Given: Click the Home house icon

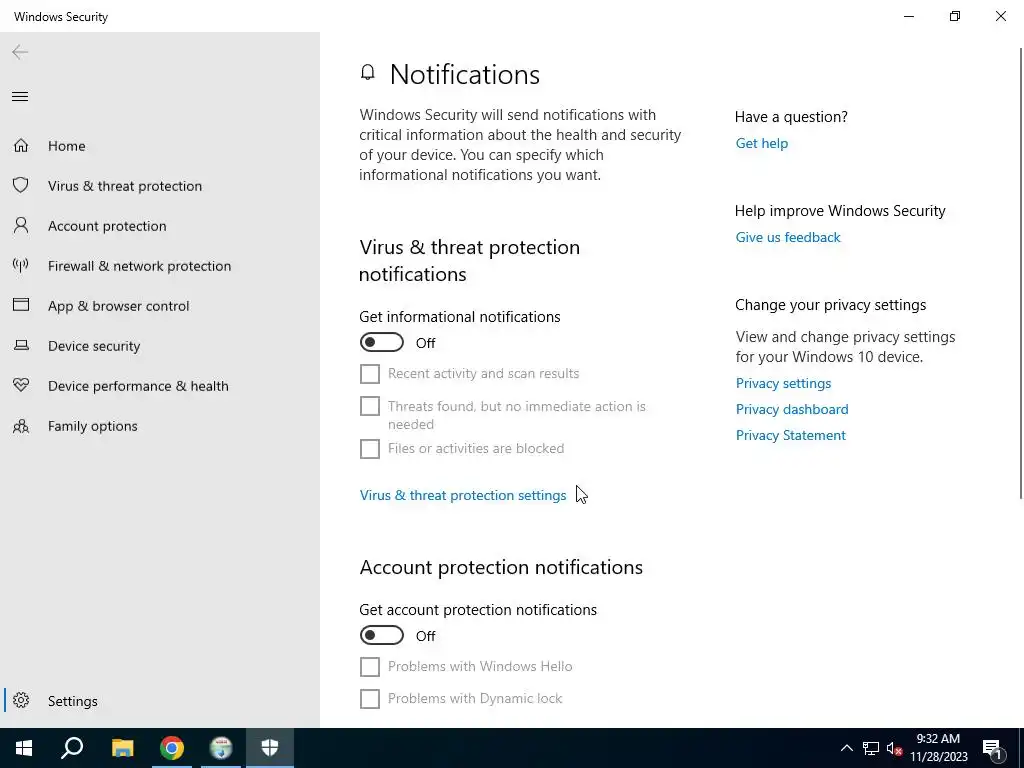Looking at the screenshot, I should tap(21, 146).
